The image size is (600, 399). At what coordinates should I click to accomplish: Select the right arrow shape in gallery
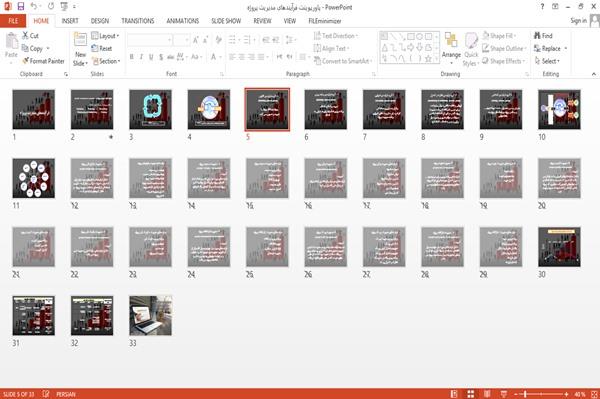[411, 47]
